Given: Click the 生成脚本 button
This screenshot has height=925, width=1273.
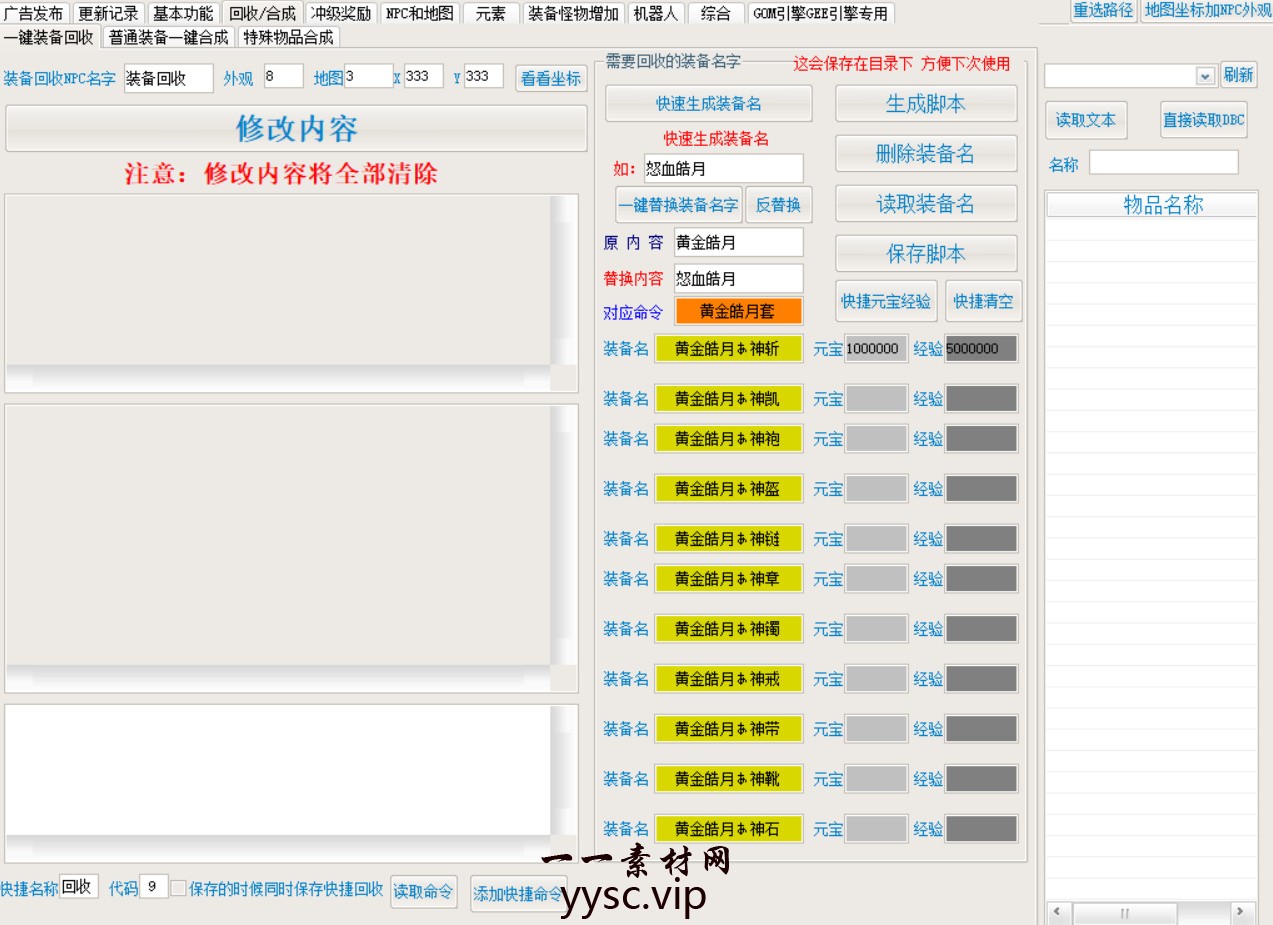Looking at the screenshot, I should pyautogui.click(x=926, y=103).
